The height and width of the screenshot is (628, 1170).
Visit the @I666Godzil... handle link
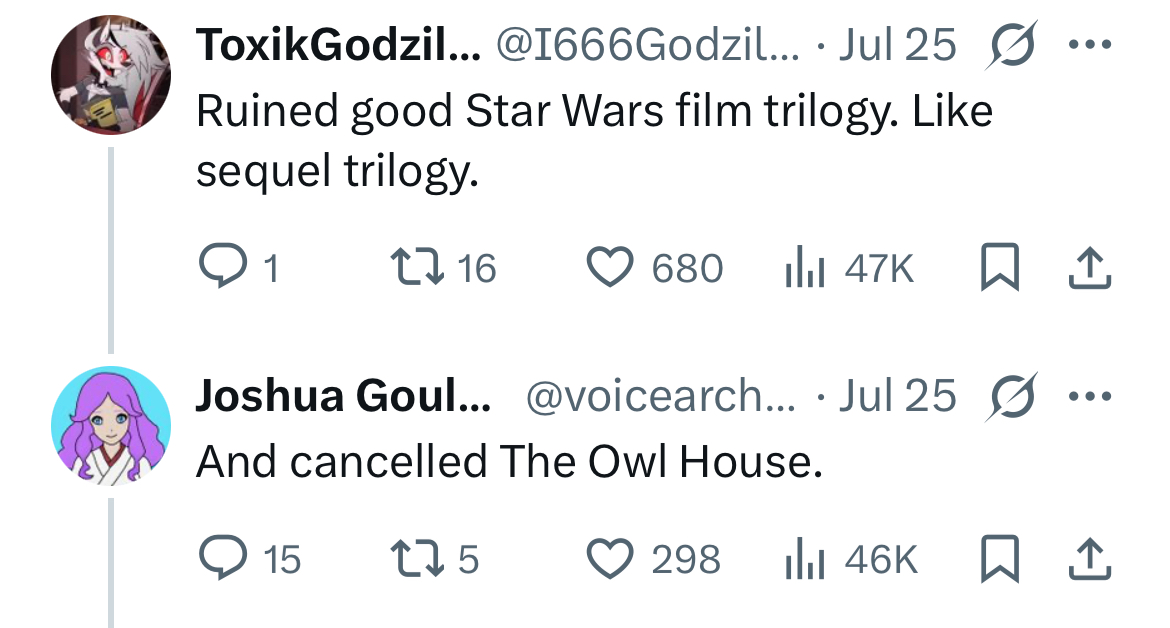tap(647, 45)
